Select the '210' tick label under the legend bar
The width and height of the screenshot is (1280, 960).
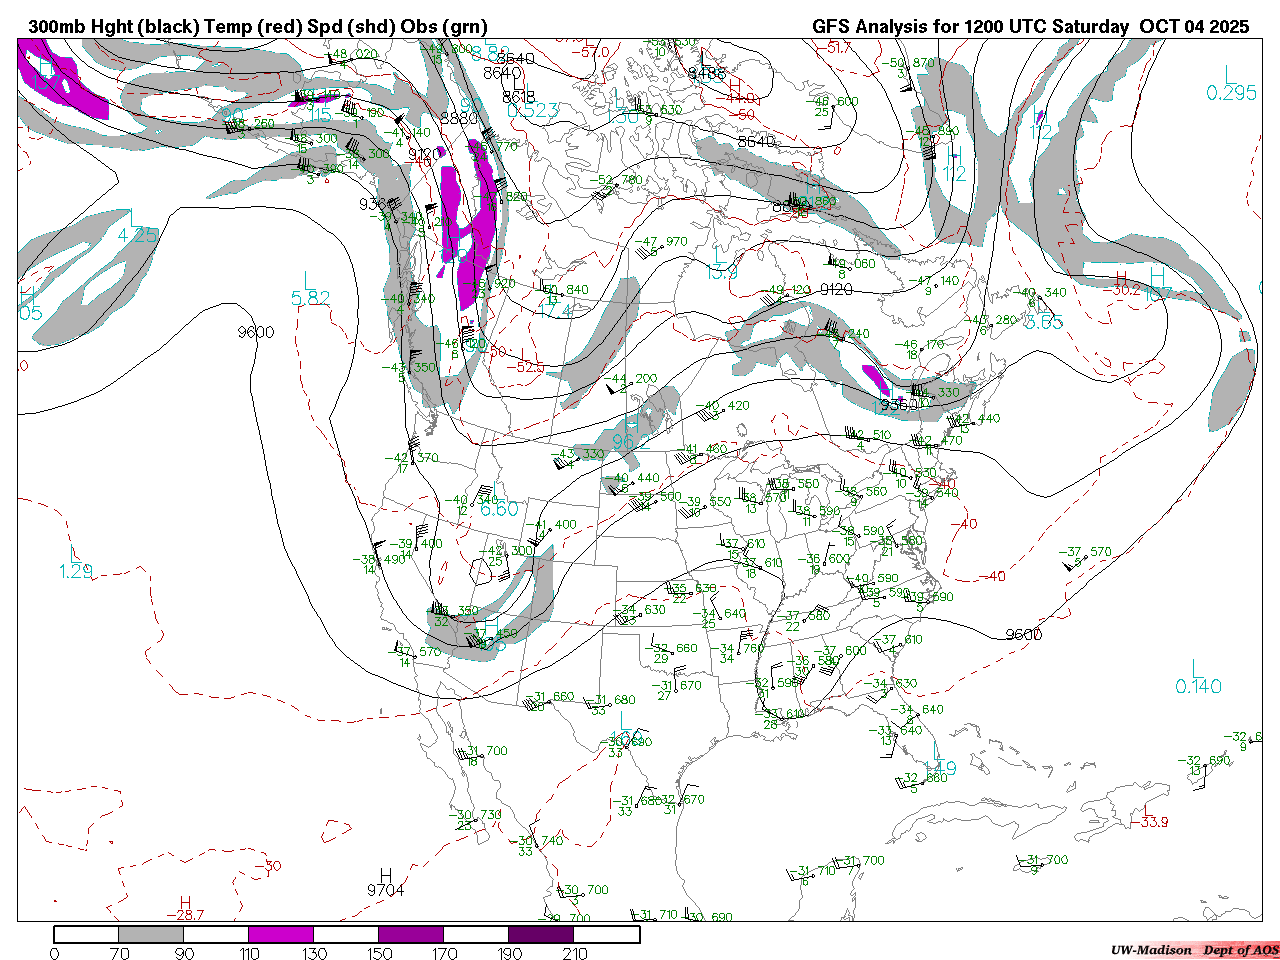(x=574, y=953)
